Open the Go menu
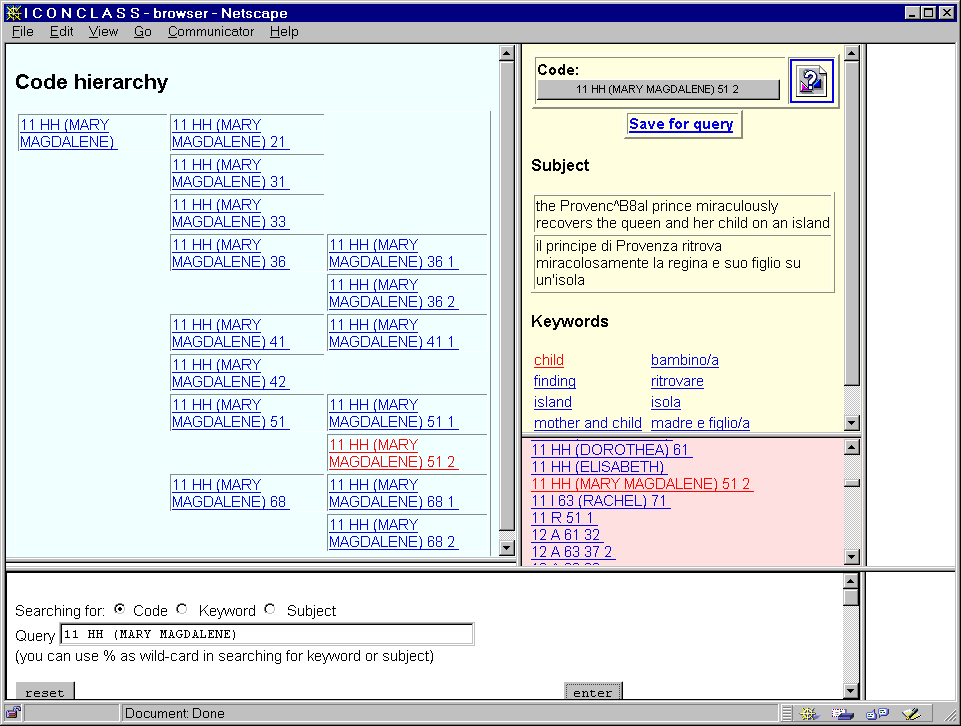Image resolution: width=961 pixels, height=726 pixels. tap(143, 32)
